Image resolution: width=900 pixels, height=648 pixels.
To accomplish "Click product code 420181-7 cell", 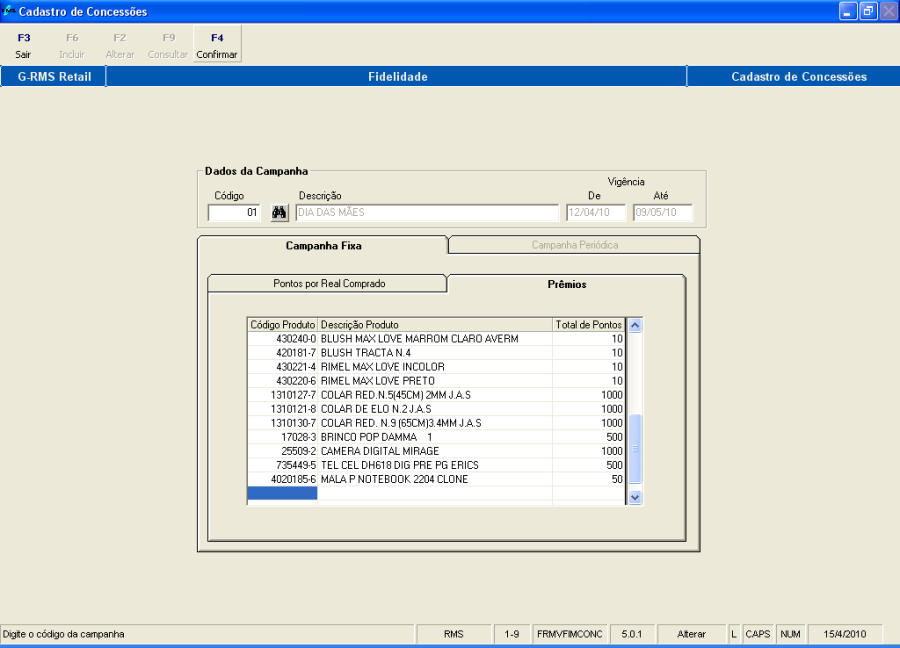I will tap(282, 353).
